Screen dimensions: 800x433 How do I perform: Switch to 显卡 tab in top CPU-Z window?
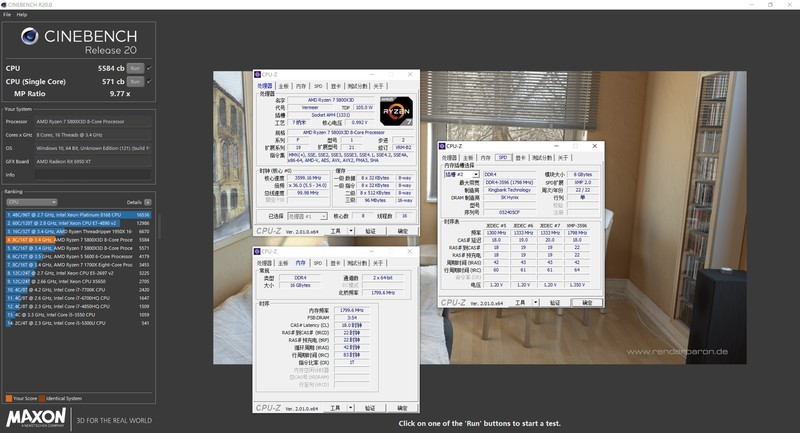(x=336, y=86)
